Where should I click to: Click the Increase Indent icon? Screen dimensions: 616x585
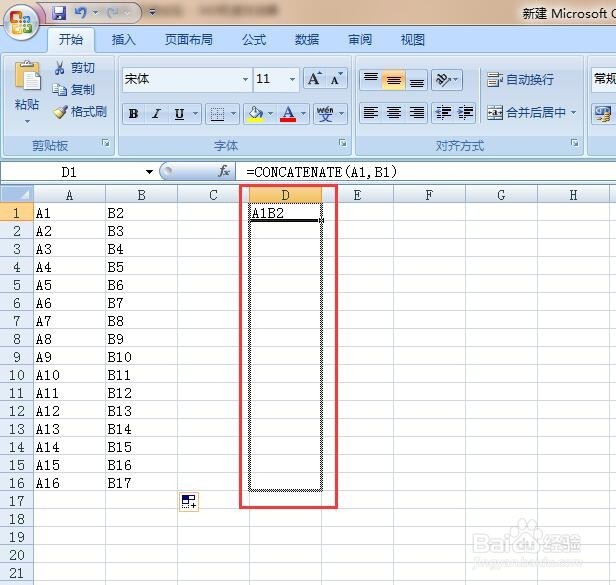(466, 113)
